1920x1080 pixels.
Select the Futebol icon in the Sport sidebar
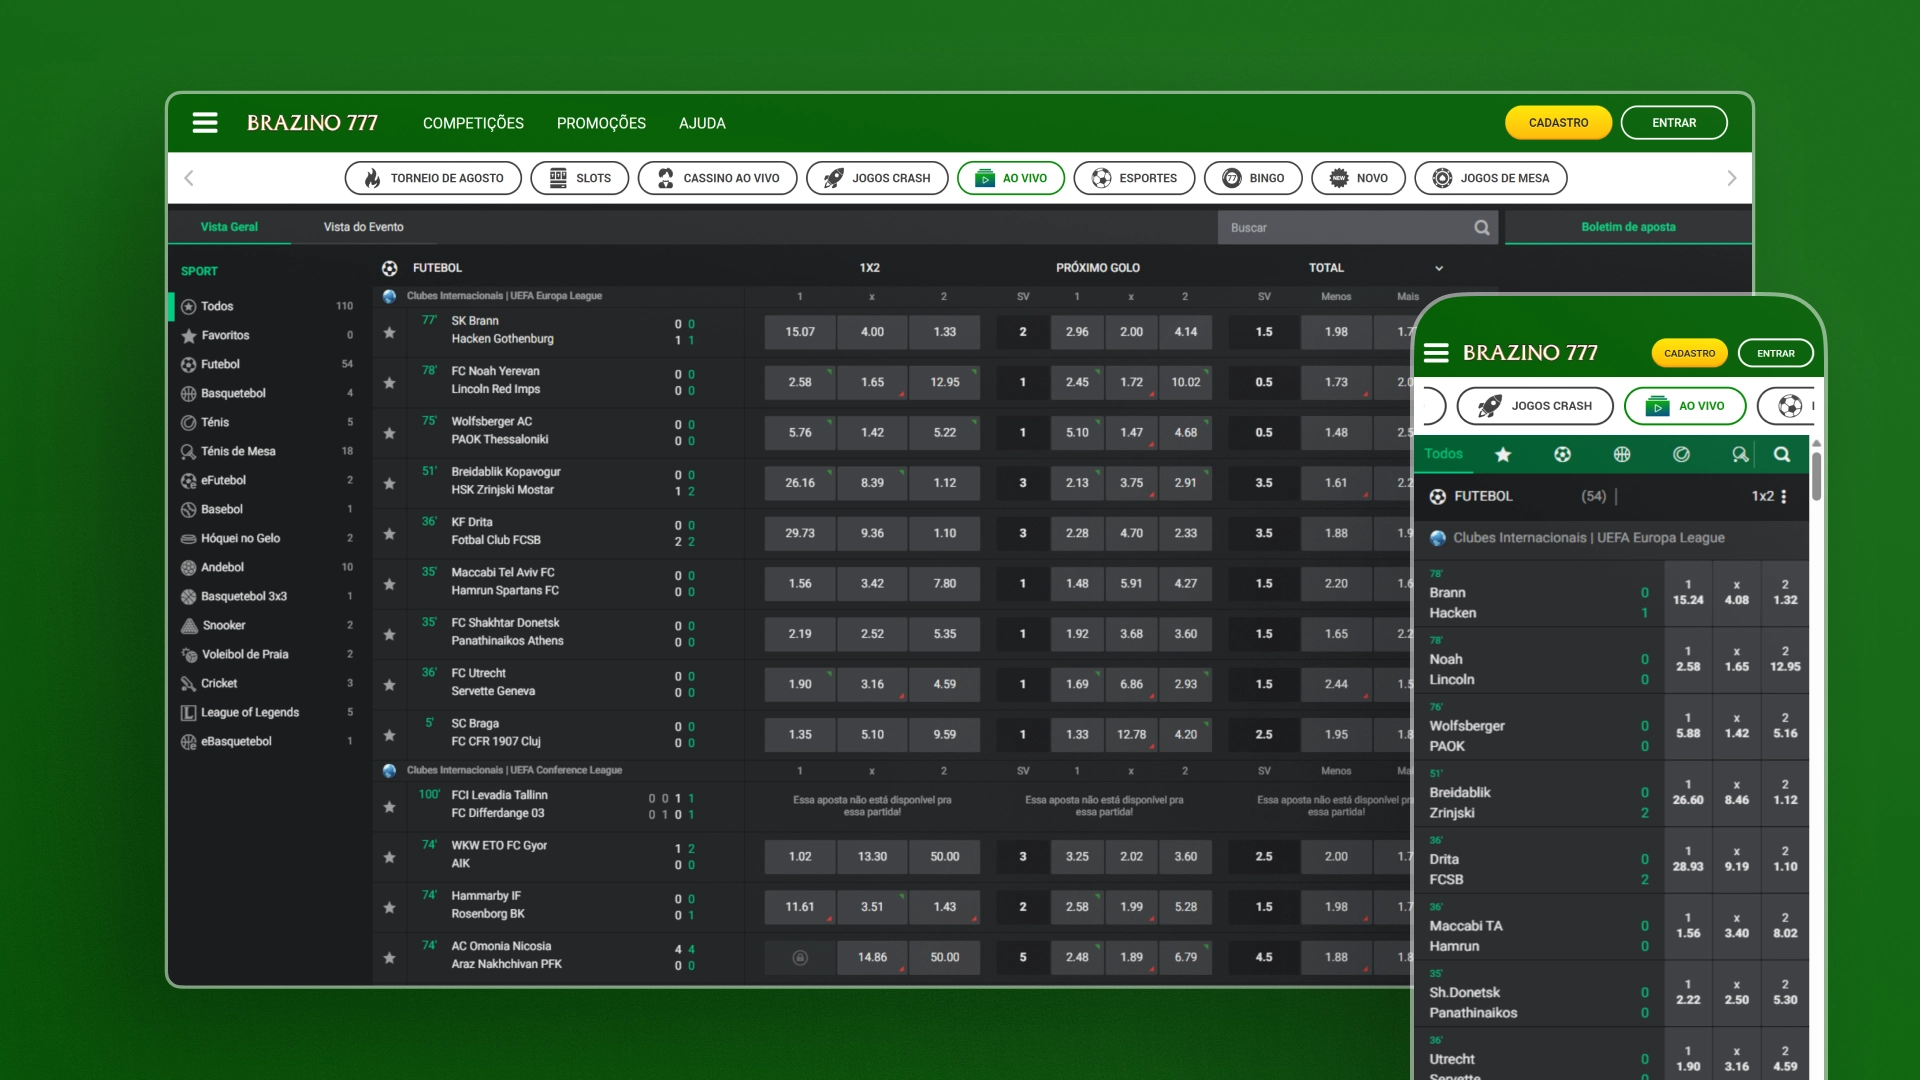tap(190, 364)
